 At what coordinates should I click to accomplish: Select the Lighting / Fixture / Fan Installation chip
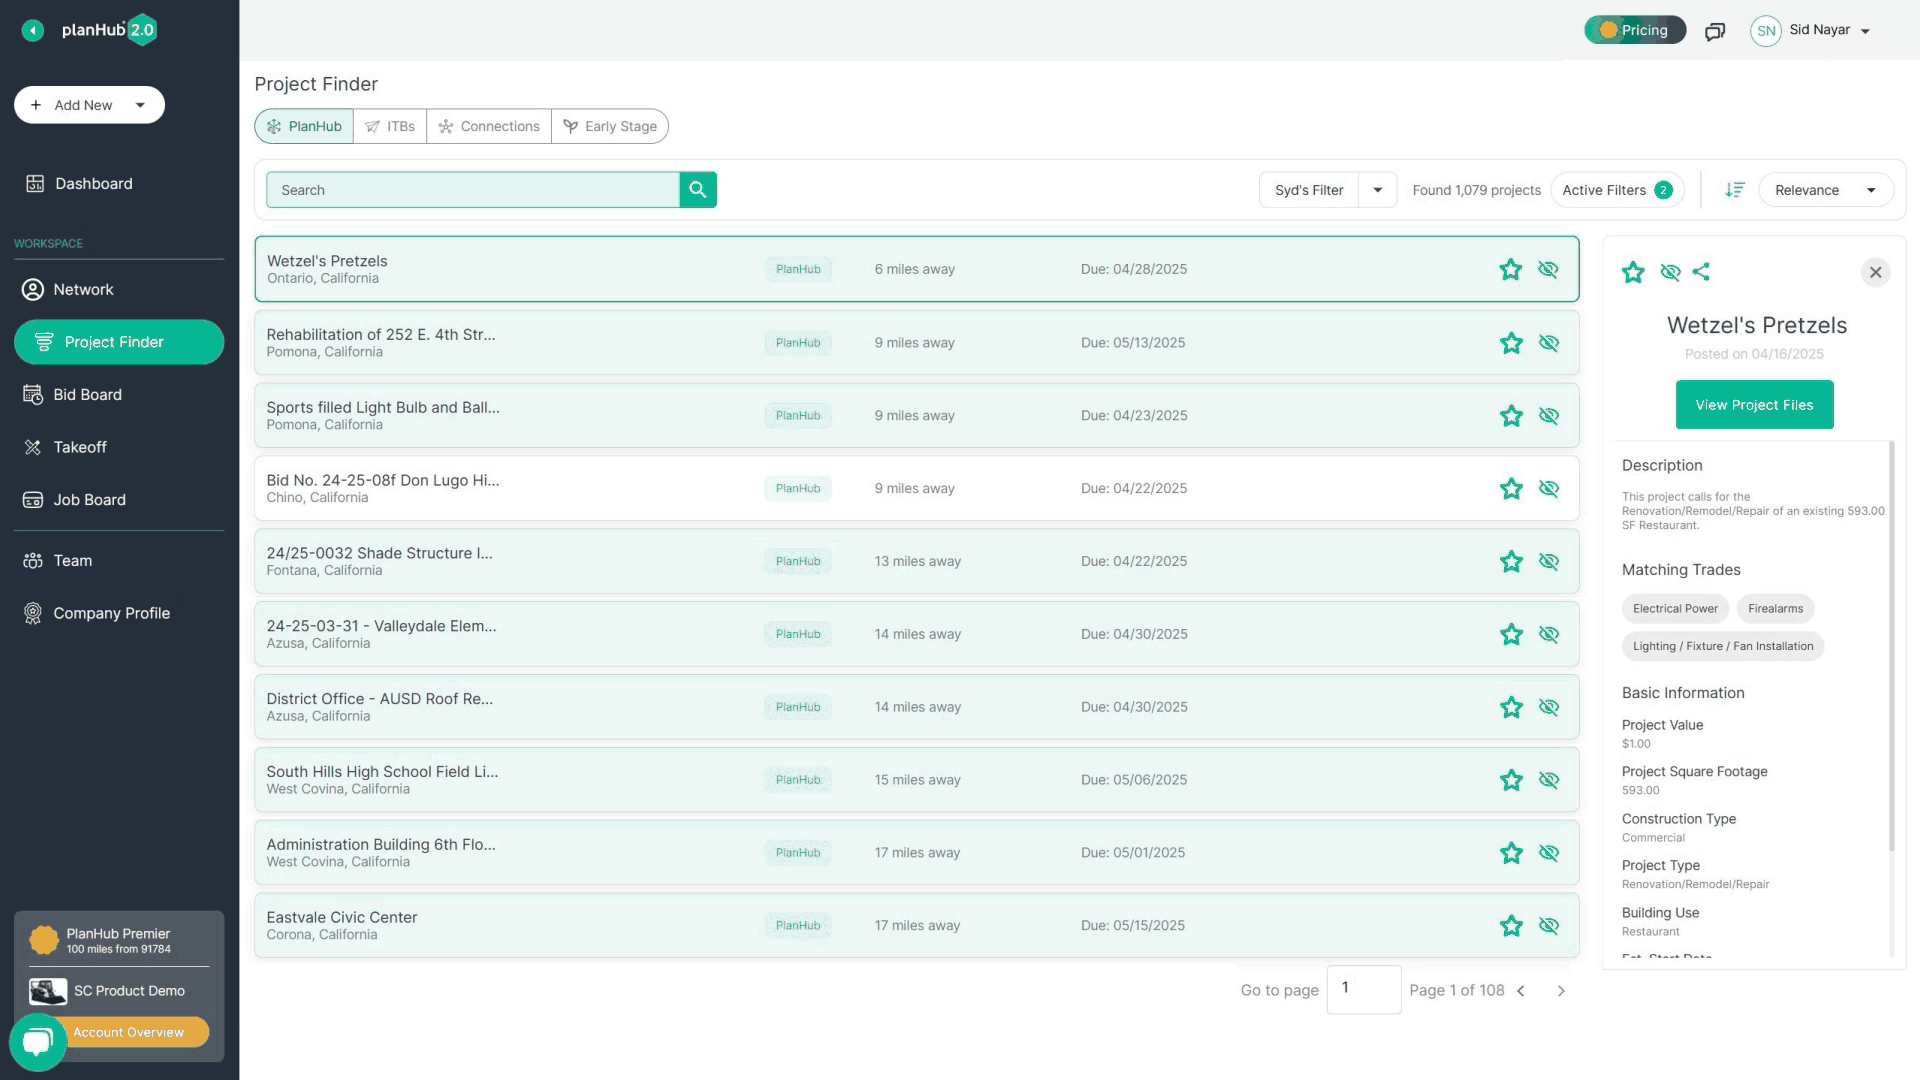click(1723, 647)
